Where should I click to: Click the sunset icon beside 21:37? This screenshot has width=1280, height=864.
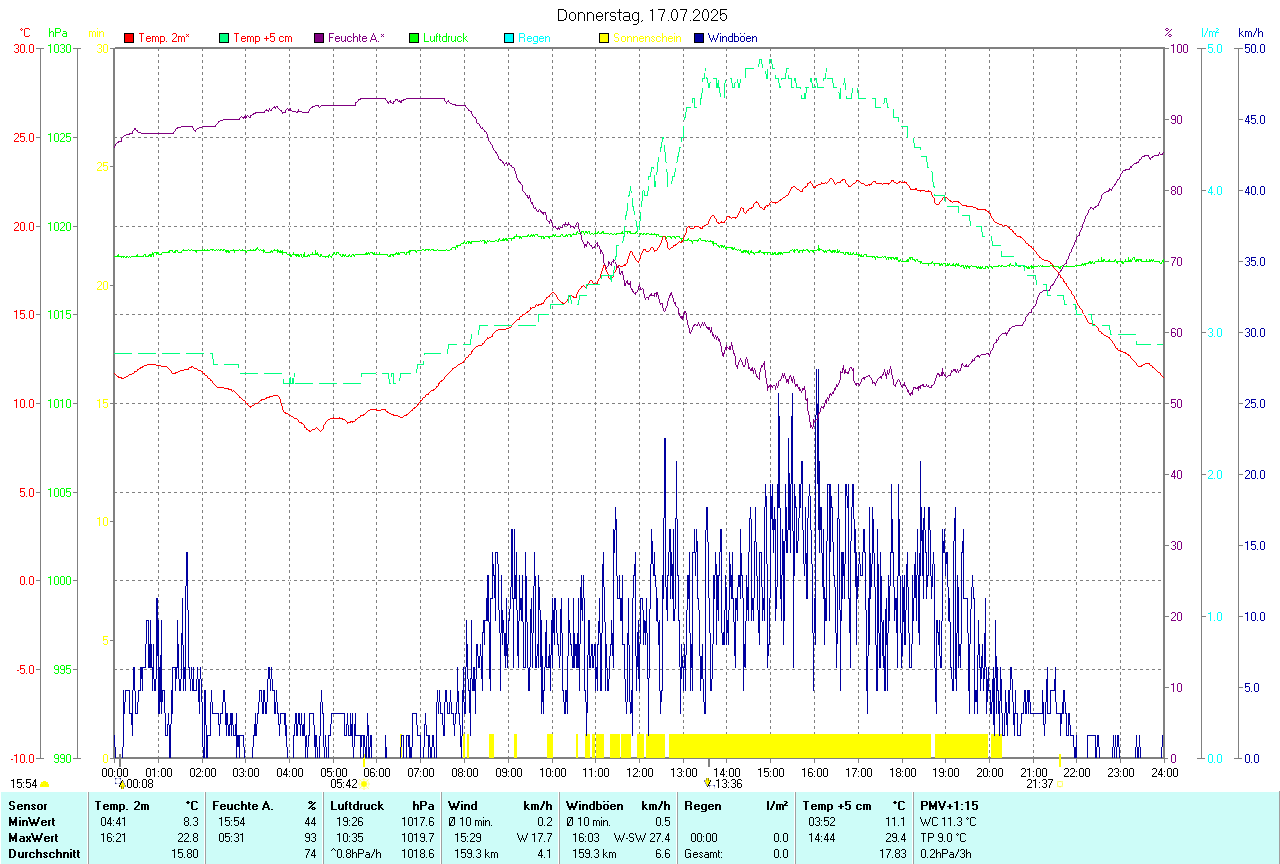[x=1060, y=784]
